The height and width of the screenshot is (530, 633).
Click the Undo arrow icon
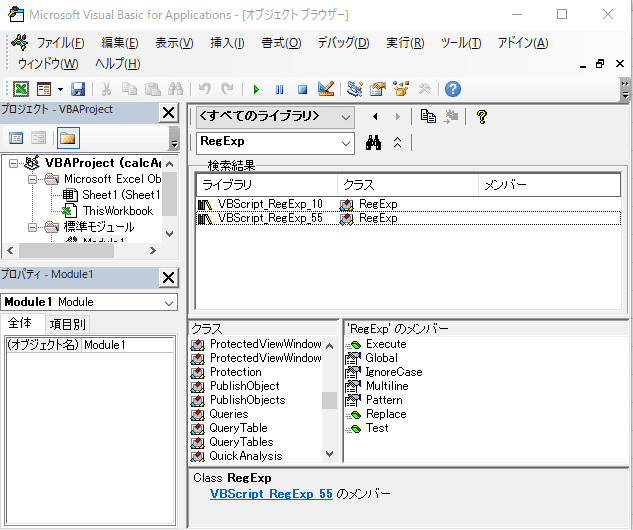205,89
